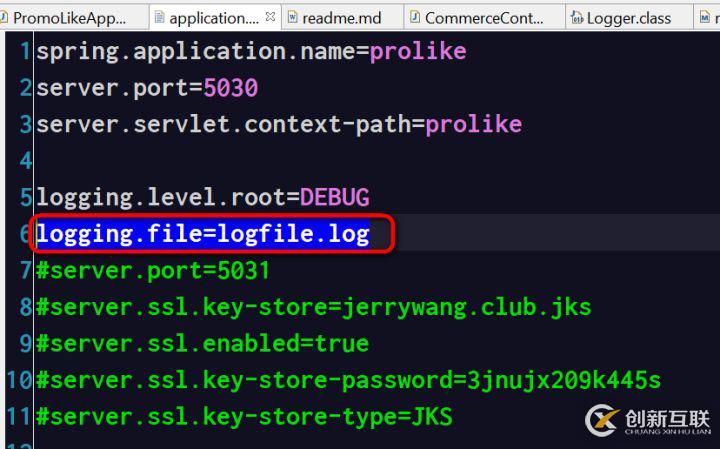
Task: Switch to the PromoLikeApp tab
Action: click(x=73, y=18)
